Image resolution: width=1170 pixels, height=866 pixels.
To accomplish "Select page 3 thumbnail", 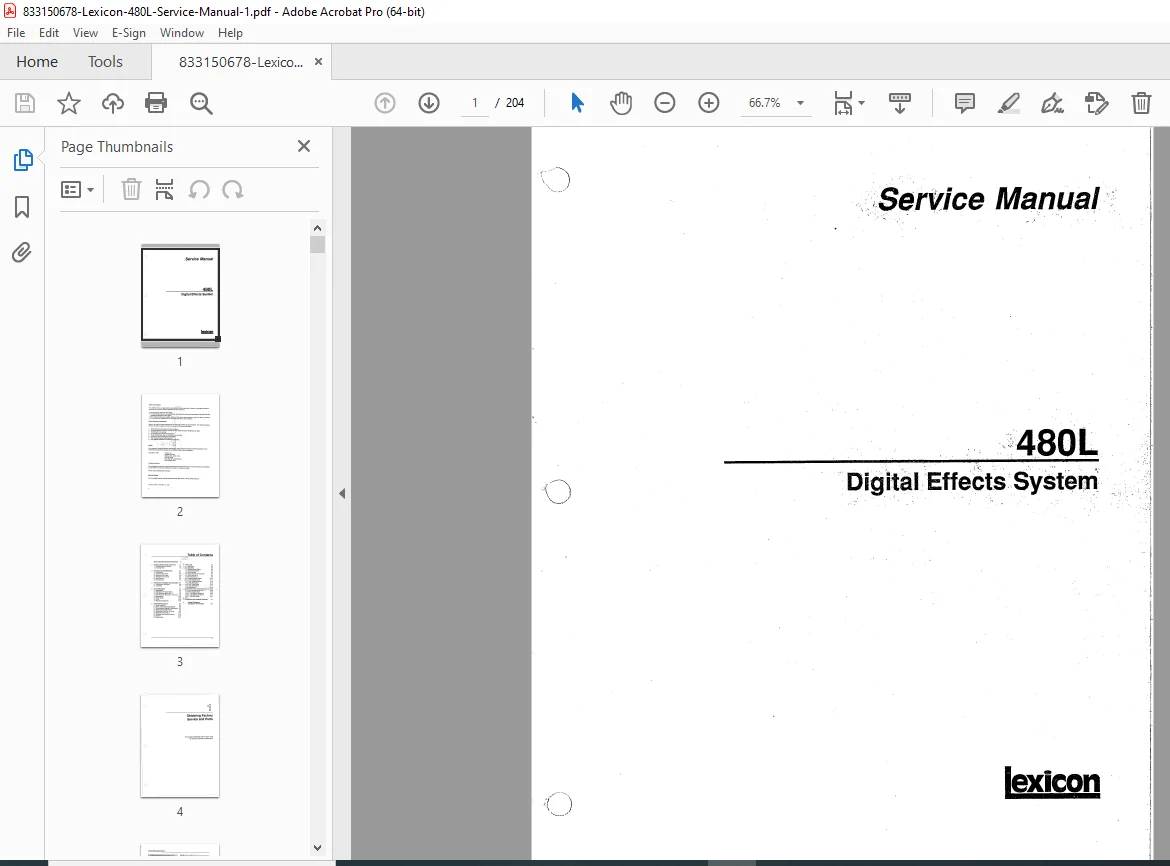I will (181, 596).
